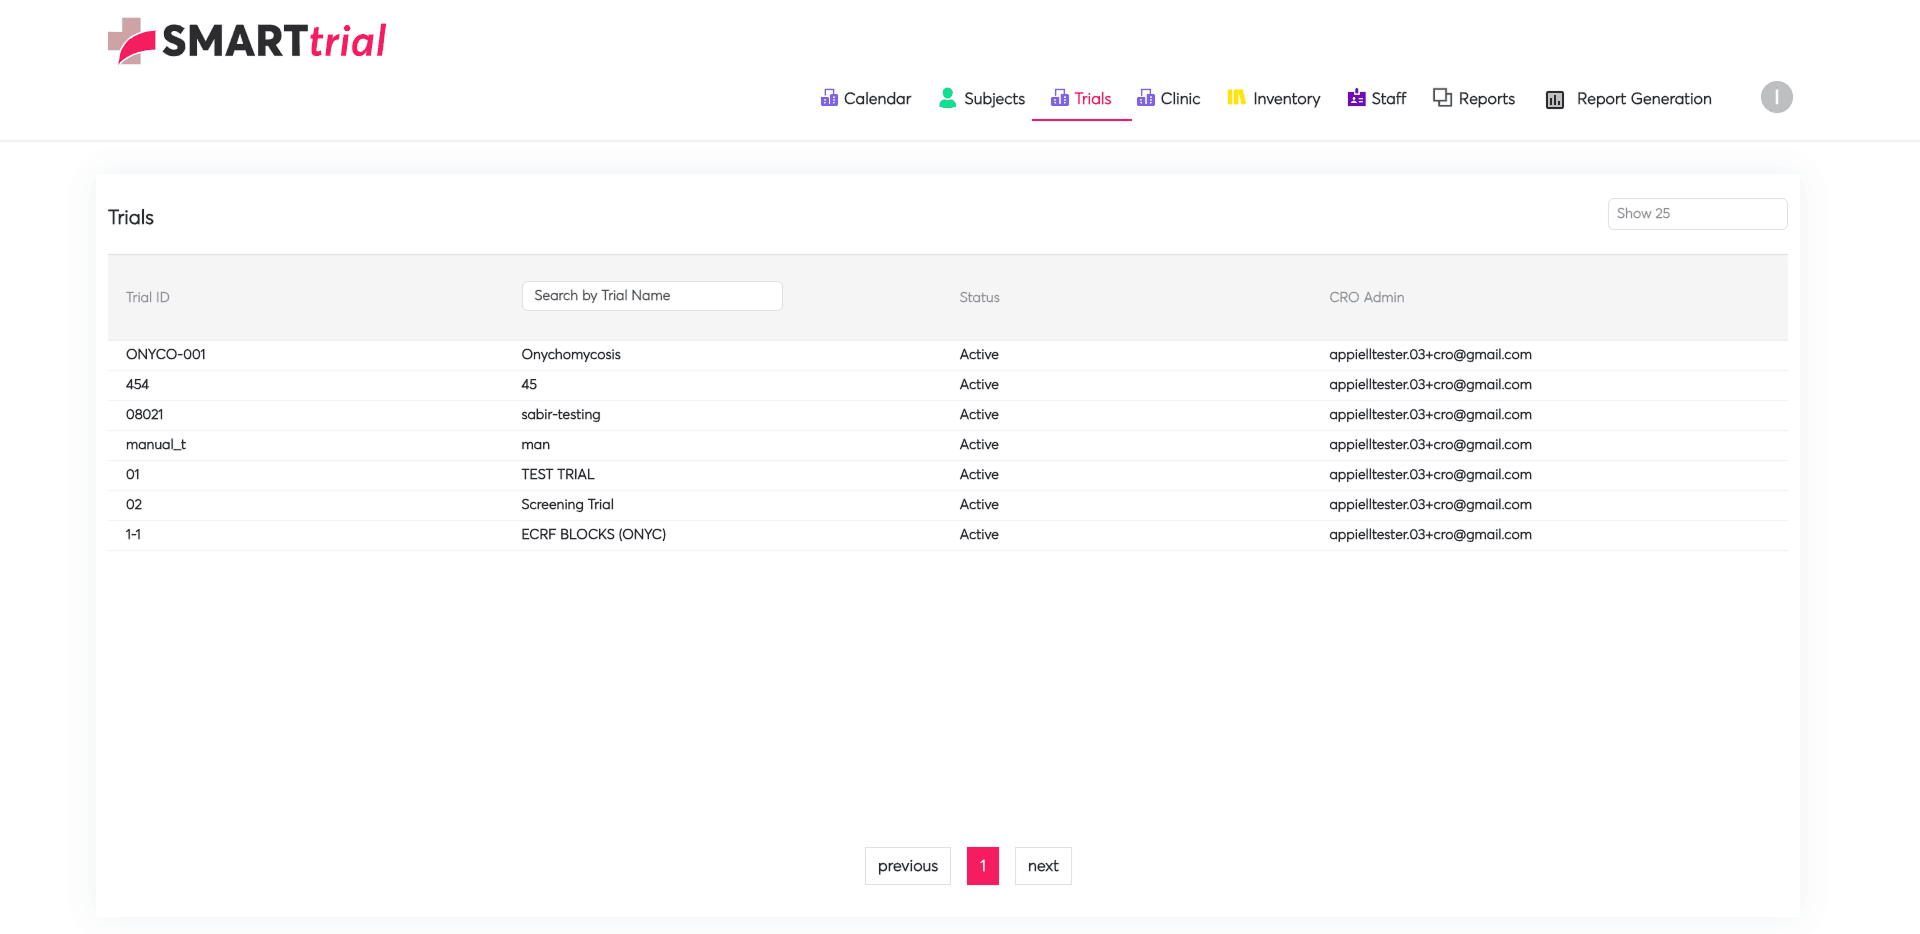Open Report Generation

1644,98
